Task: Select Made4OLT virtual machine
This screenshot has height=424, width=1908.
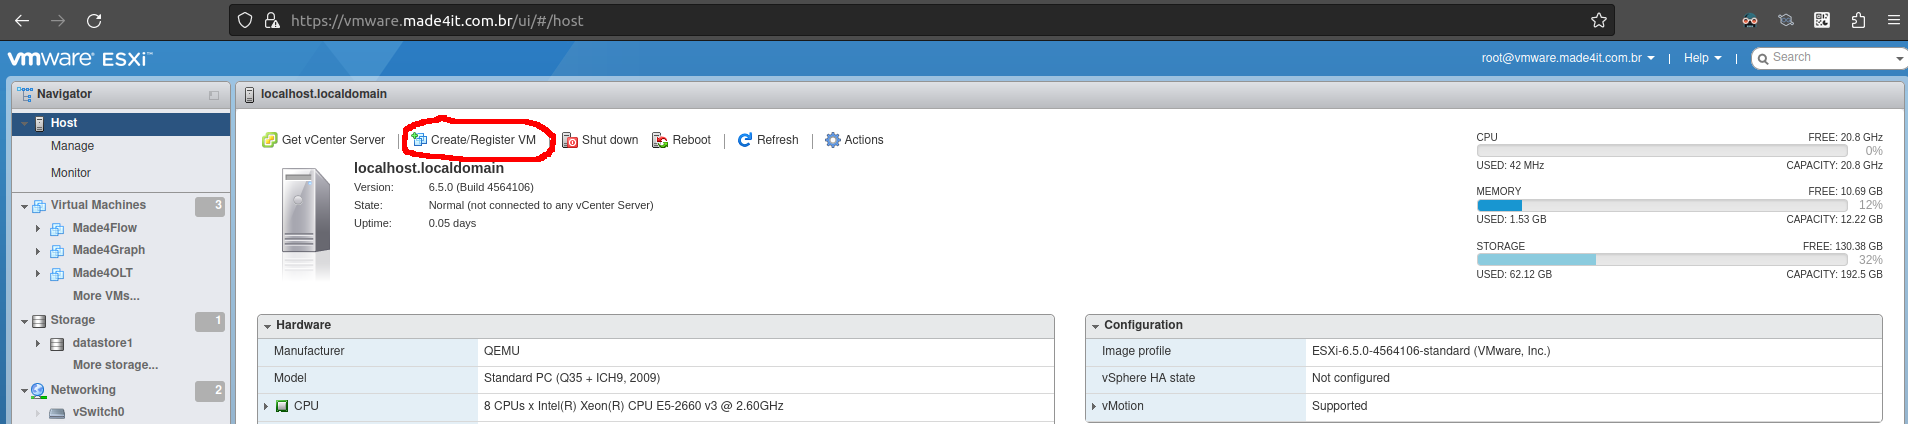Action: [102, 273]
